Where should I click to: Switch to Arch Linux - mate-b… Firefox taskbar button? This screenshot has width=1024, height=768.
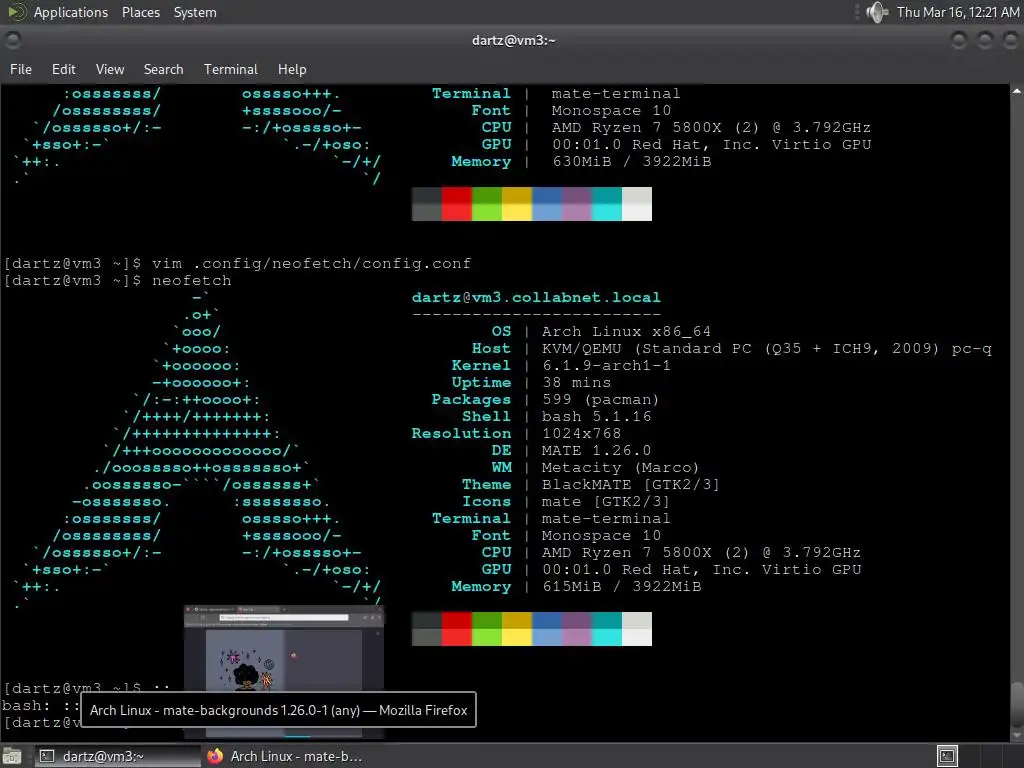coord(285,756)
